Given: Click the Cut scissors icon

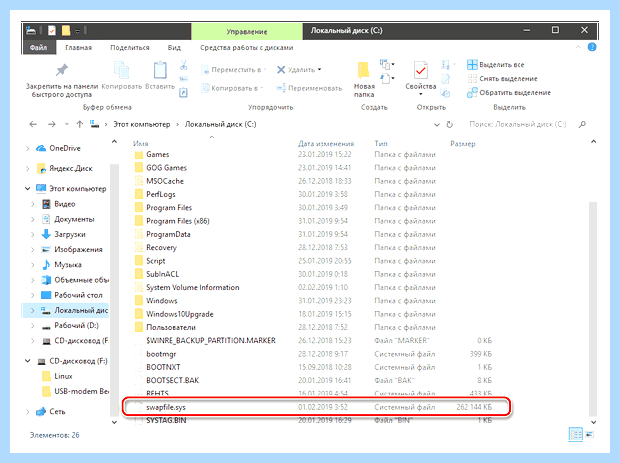Looking at the screenshot, I should coord(183,65).
